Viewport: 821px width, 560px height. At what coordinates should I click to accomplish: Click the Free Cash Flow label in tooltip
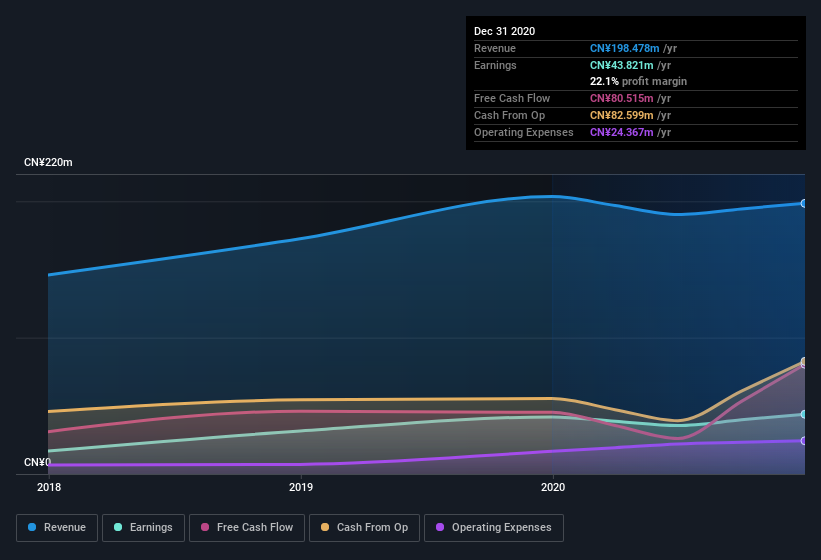coord(512,98)
